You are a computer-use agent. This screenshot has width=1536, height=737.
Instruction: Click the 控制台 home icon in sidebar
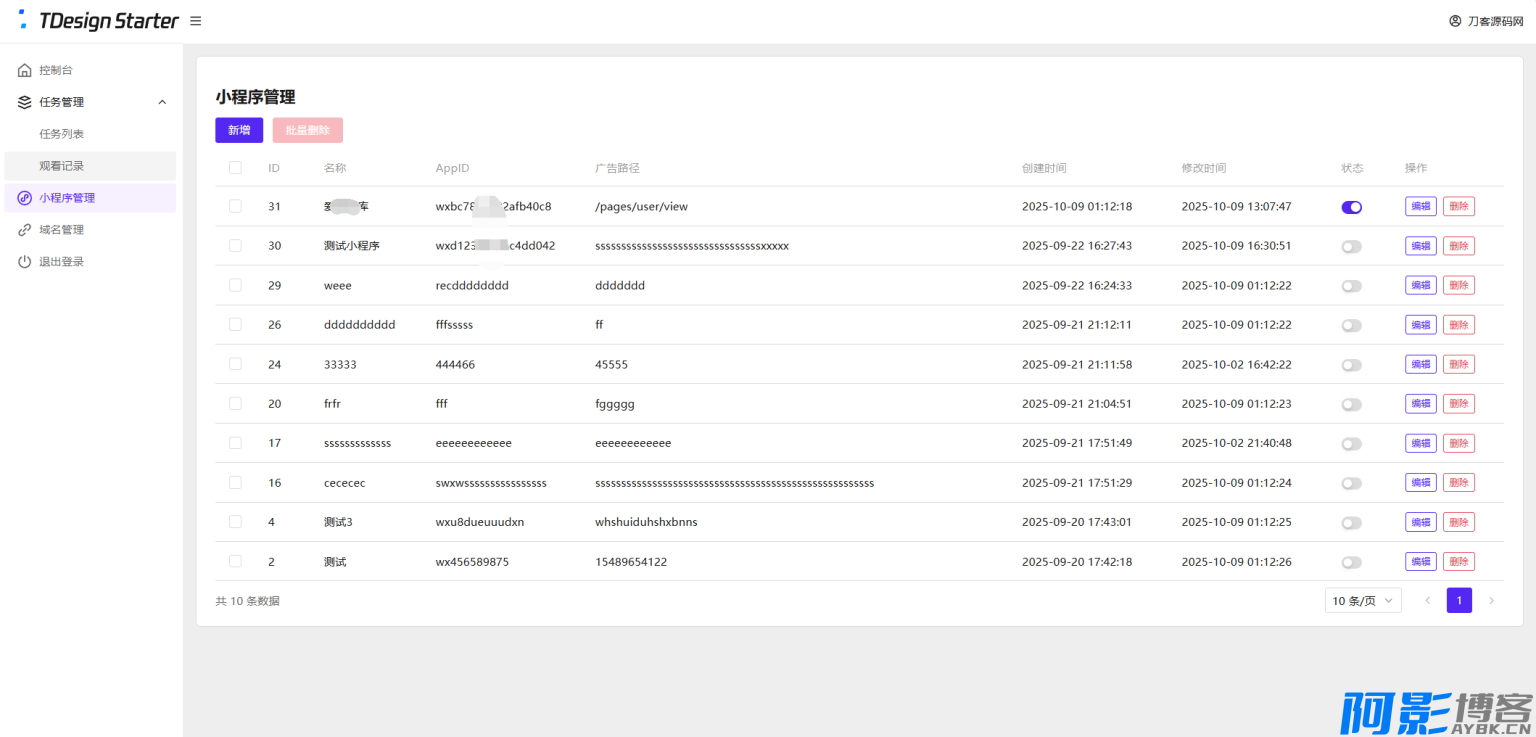pos(25,70)
